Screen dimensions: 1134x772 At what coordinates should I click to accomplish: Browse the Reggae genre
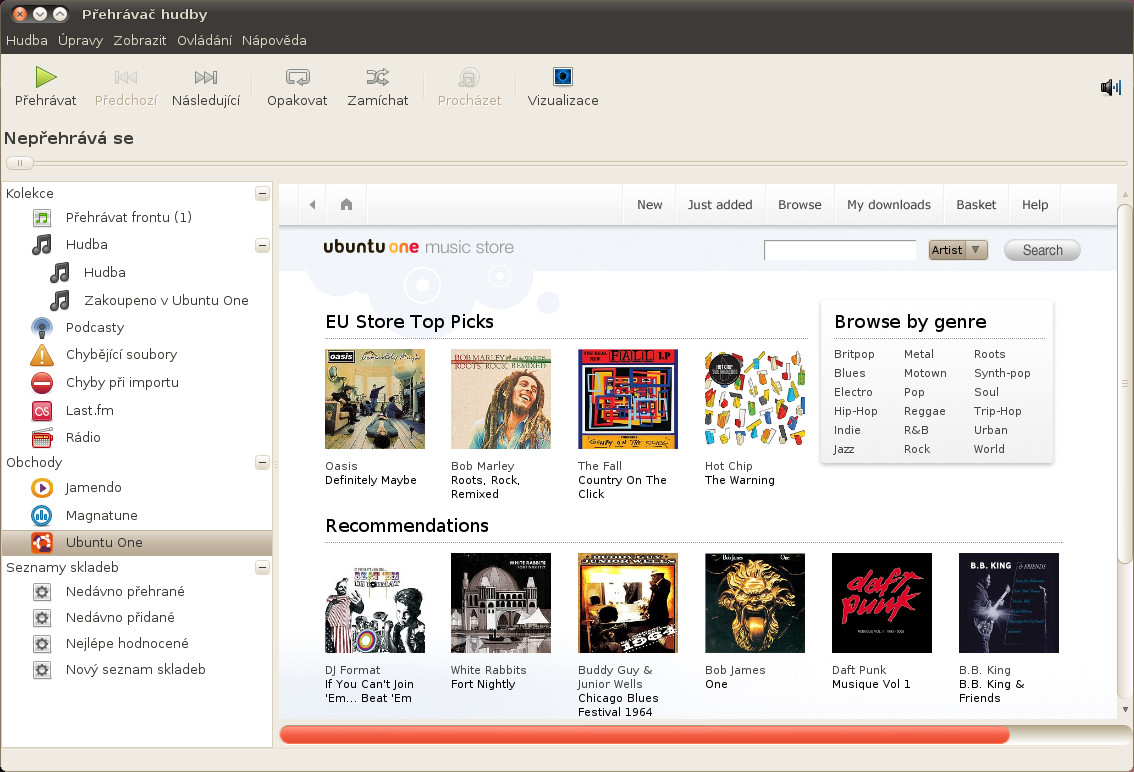(924, 411)
